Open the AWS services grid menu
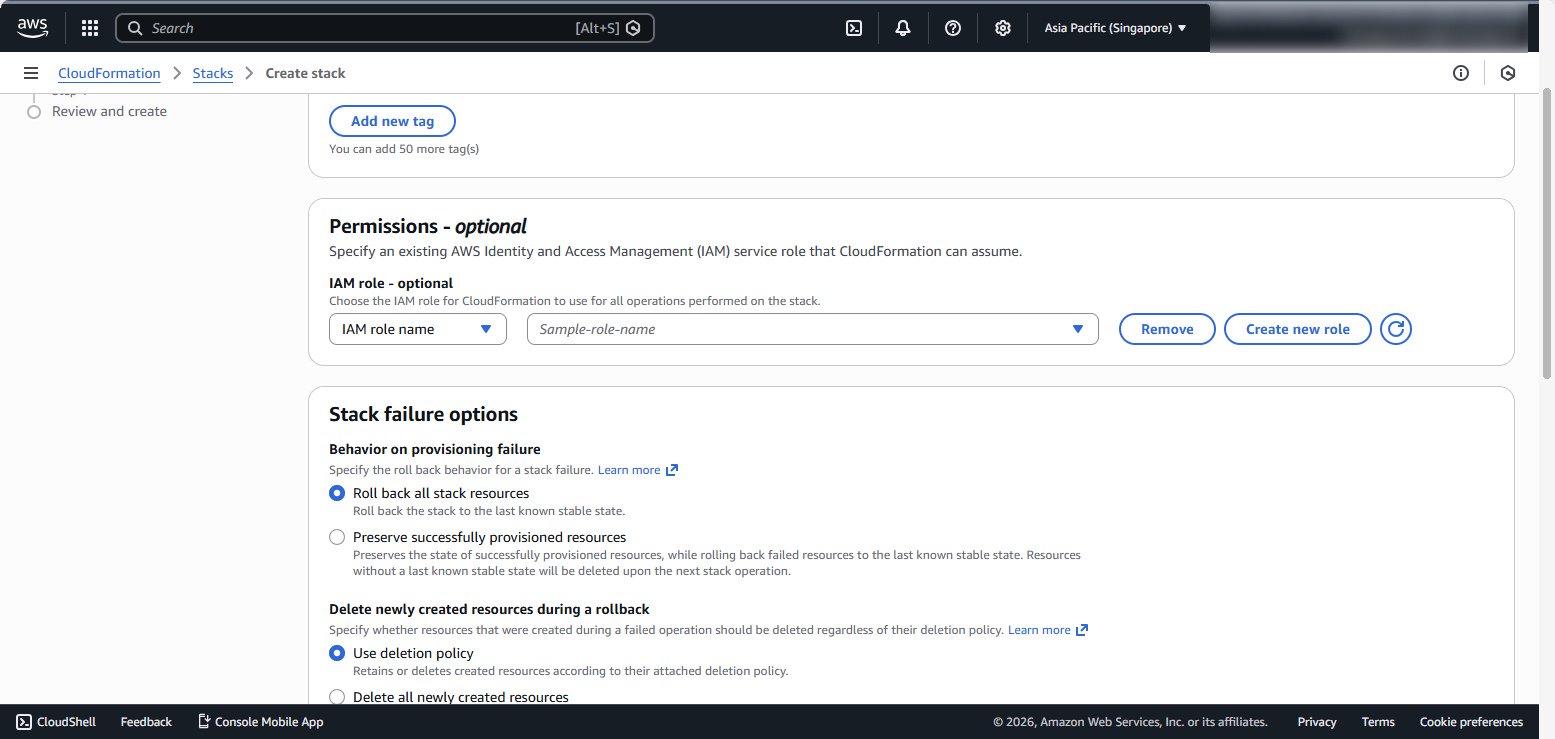Screen dimensions: 1555x739 click(x=89, y=27)
